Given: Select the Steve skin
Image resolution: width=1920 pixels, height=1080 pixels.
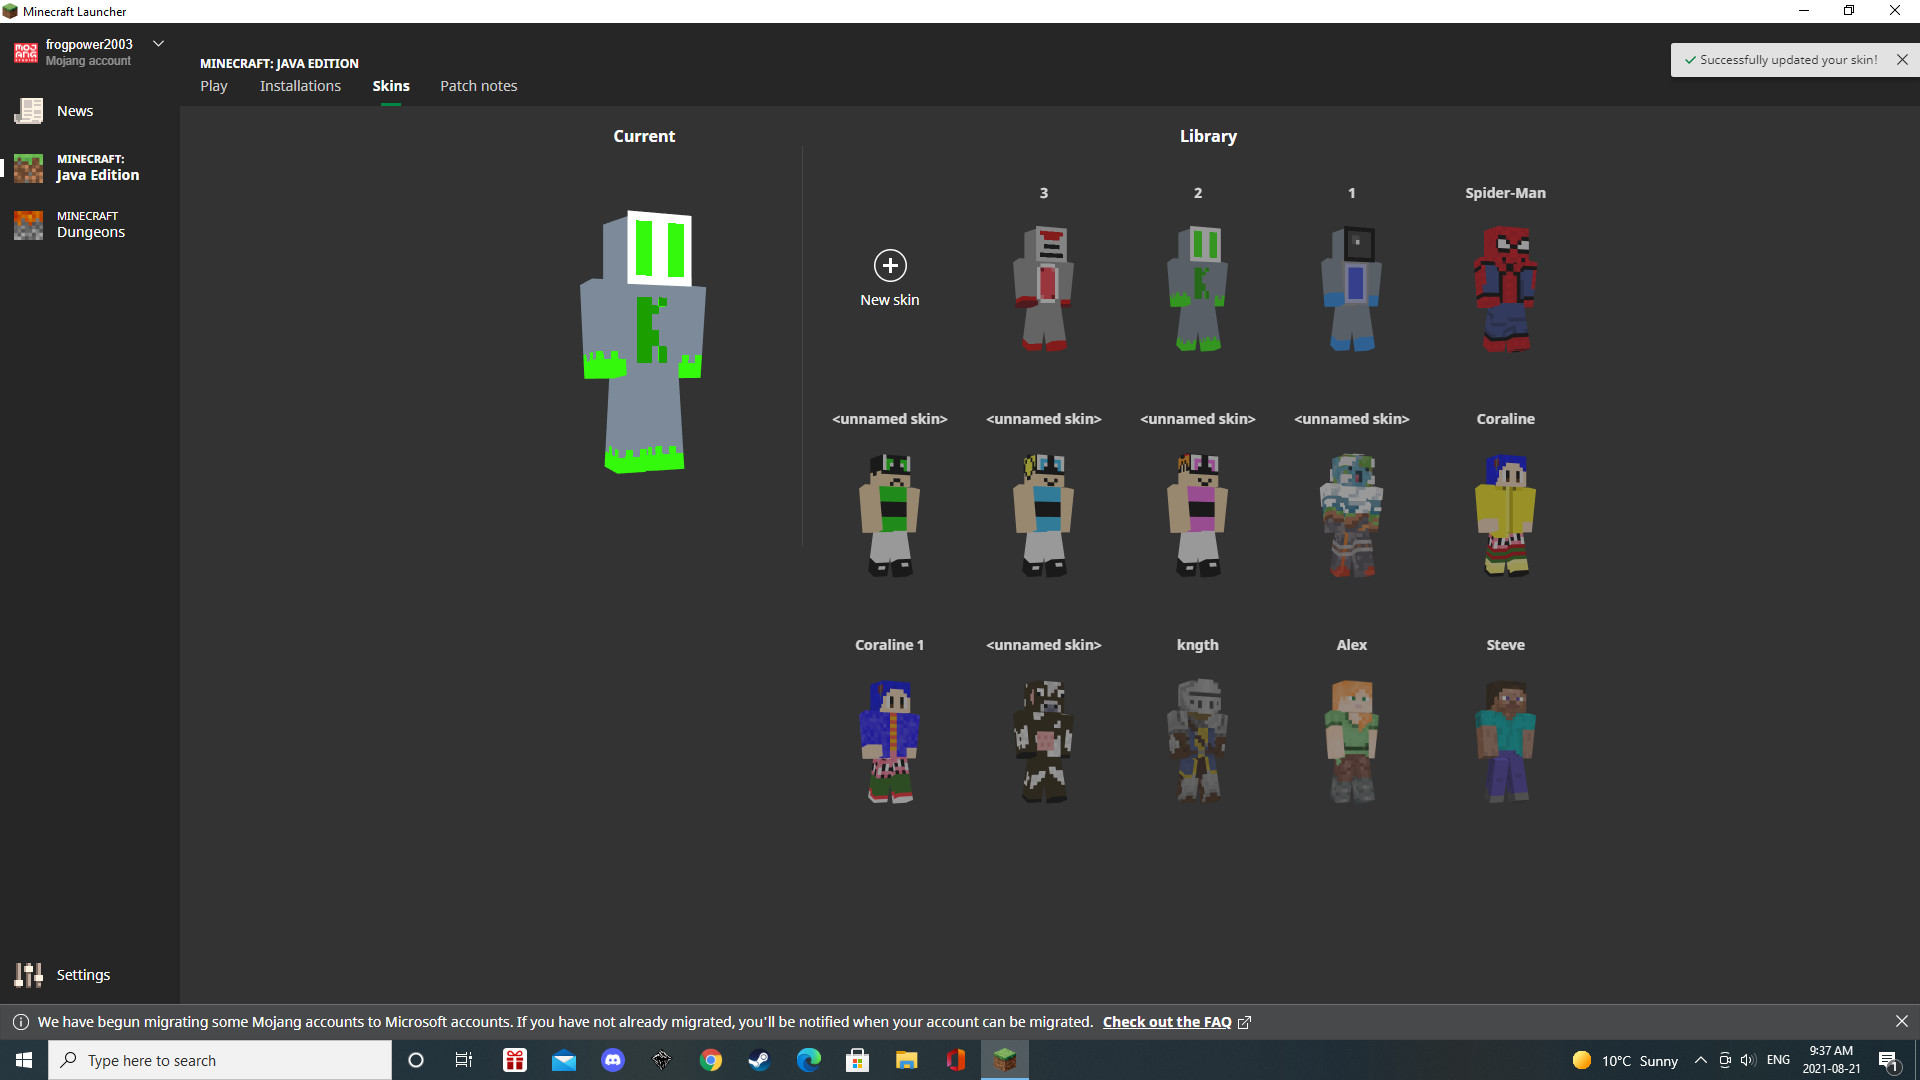Looking at the screenshot, I should 1505,741.
